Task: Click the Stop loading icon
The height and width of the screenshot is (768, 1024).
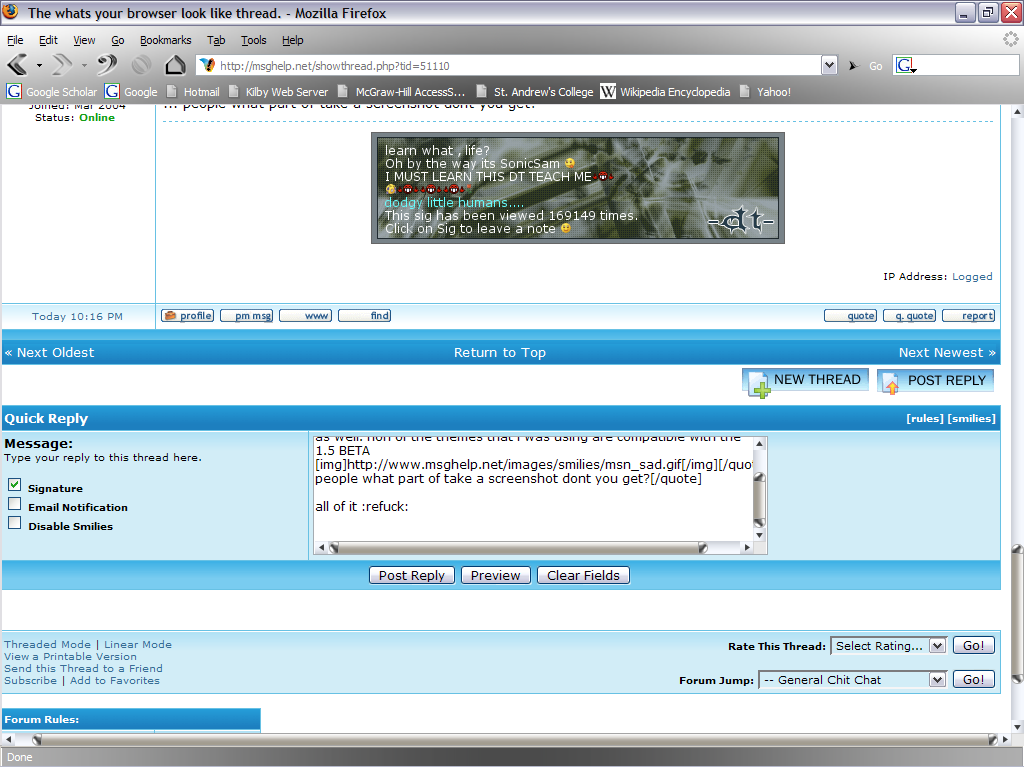Action: 141,65
